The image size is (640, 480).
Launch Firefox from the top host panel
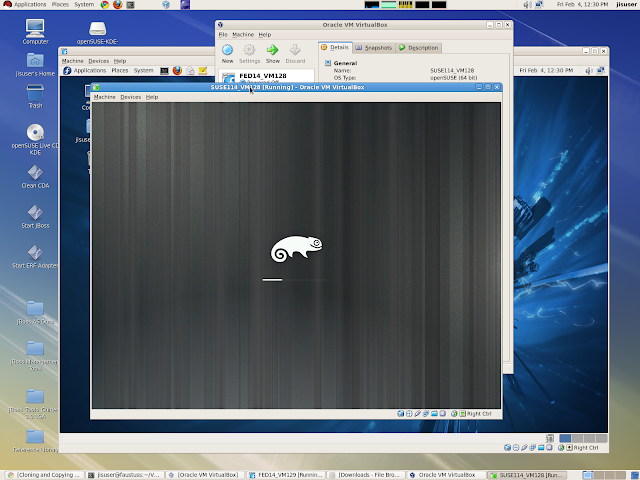(x=118, y=4)
